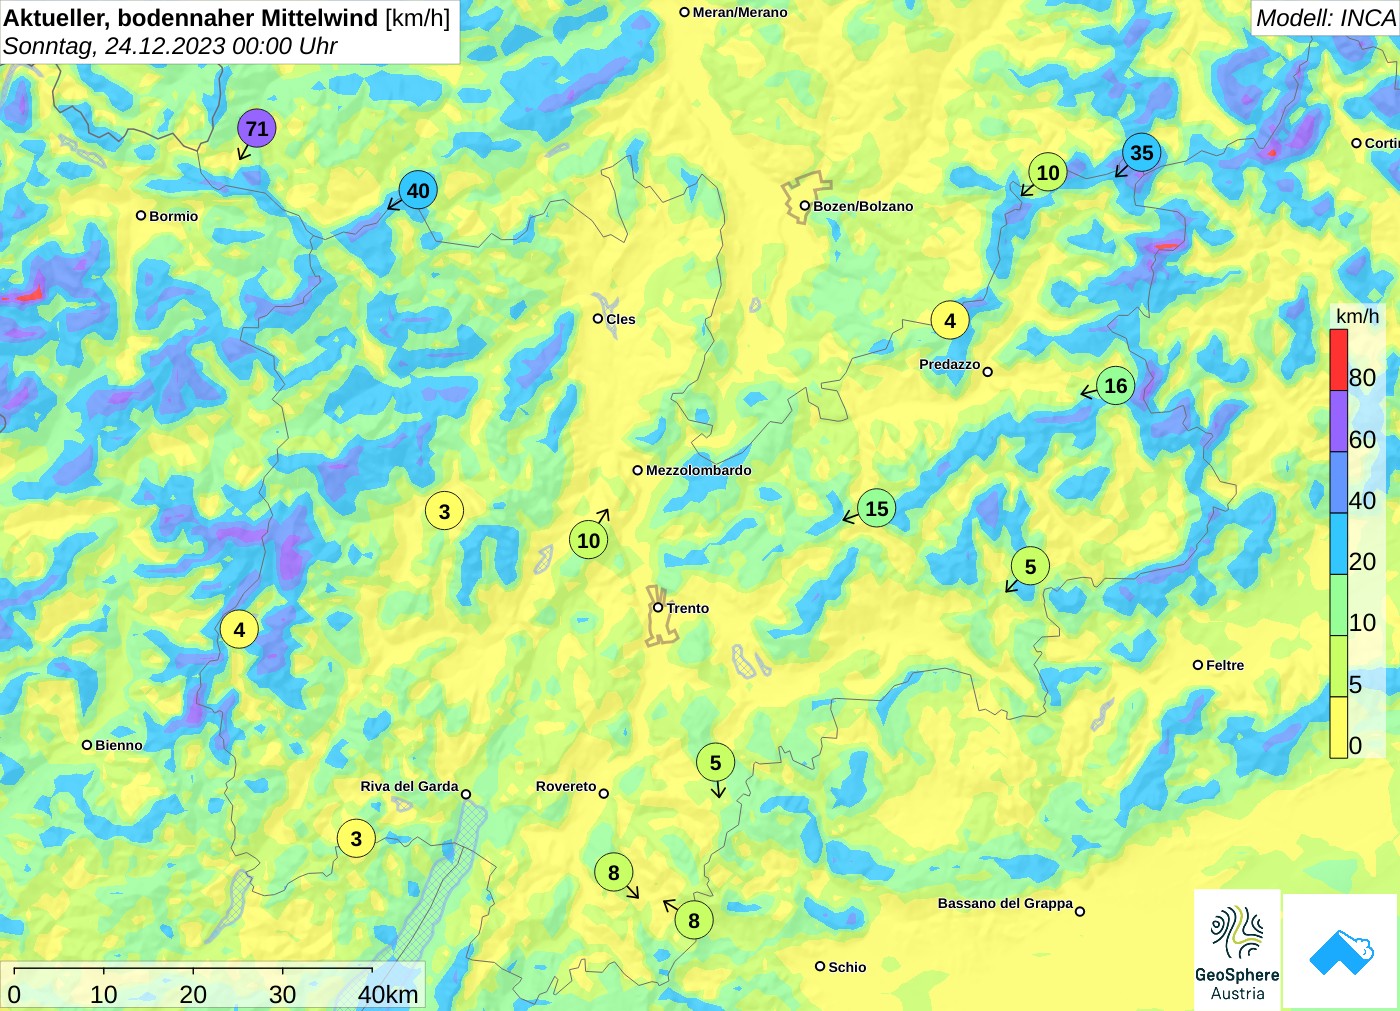The height and width of the screenshot is (1011, 1400).
Task: Select the 5 km/h marker east of Rovereto
Action: tap(715, 763)
